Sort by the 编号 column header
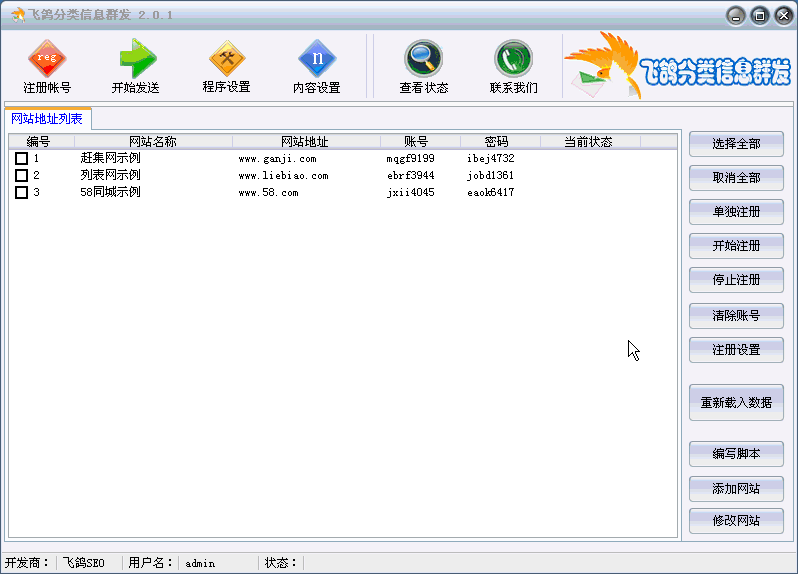The width and height of the screenshot is (798, 574). click(x=42, y=141)
